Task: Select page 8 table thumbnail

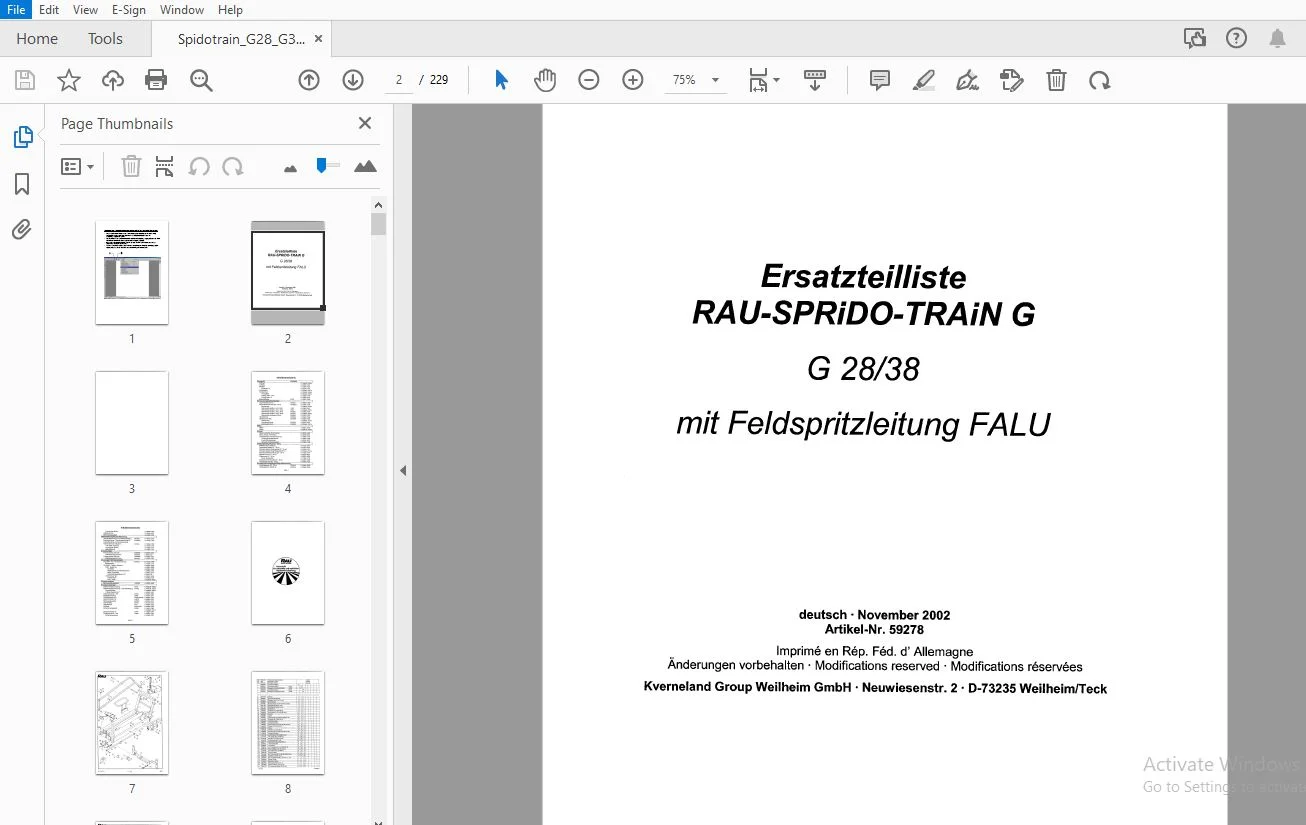Action: (288, 723)
